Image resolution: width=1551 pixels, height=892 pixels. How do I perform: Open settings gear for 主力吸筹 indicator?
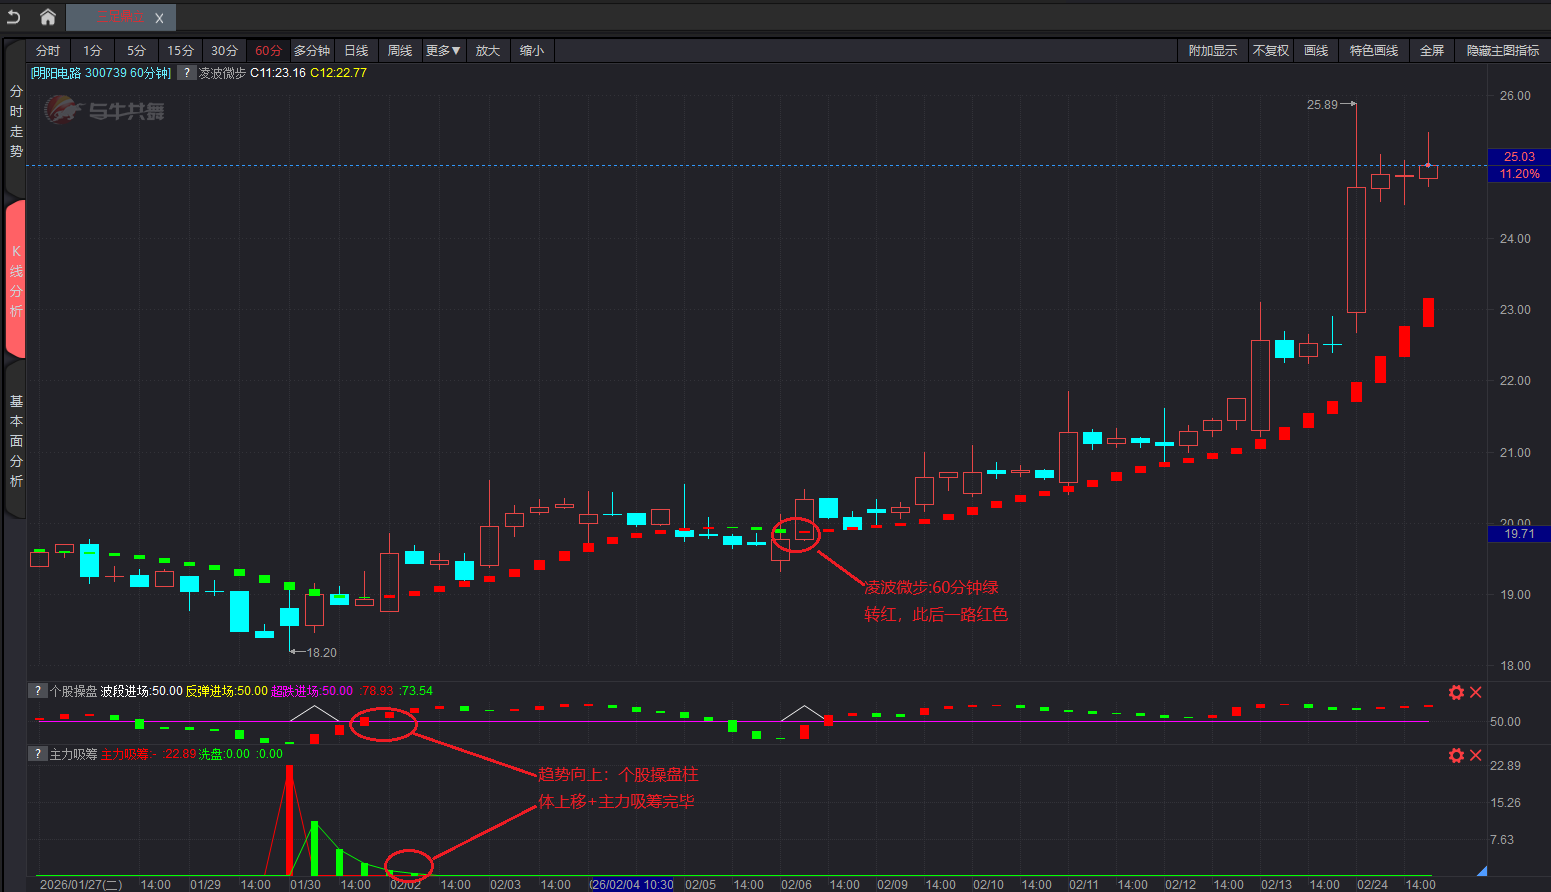pos(1456,755)
